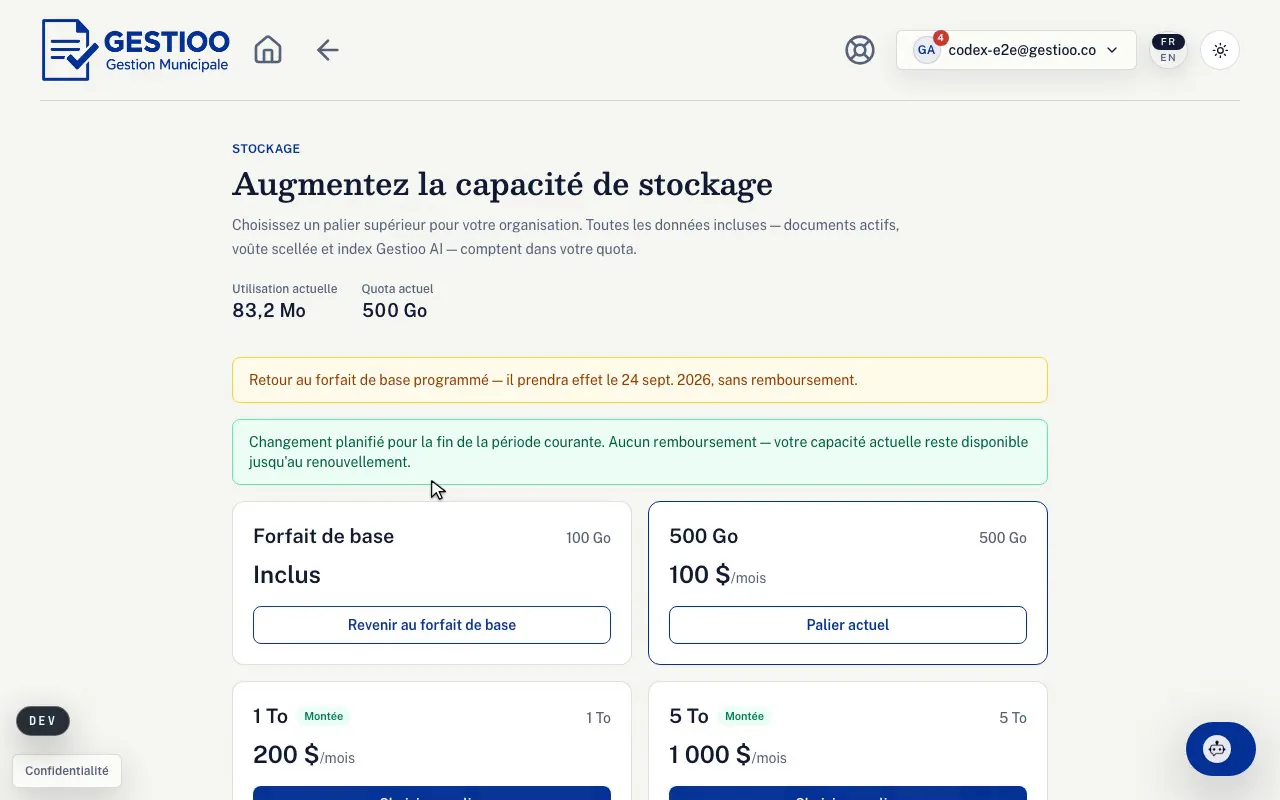Click the GA avatar with notification badge

point(927,50)
